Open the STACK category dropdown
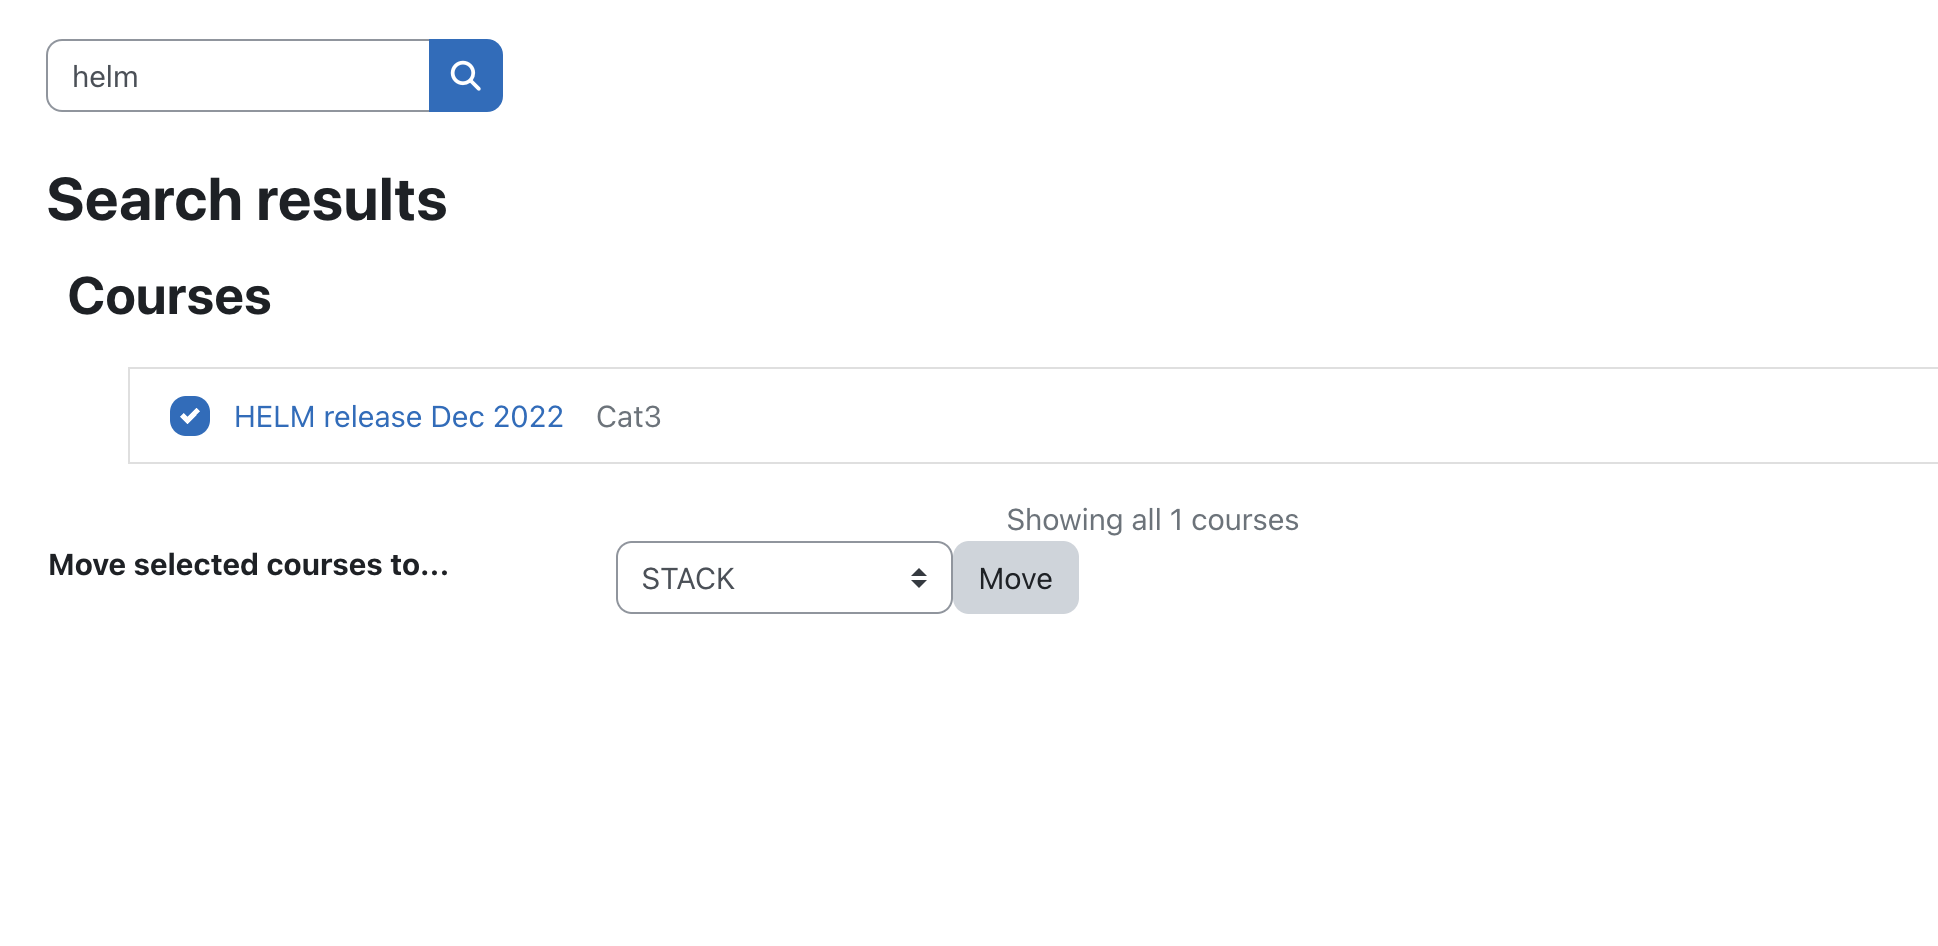Viewport: 1938px width, 946px height. (x=784, y=578)
